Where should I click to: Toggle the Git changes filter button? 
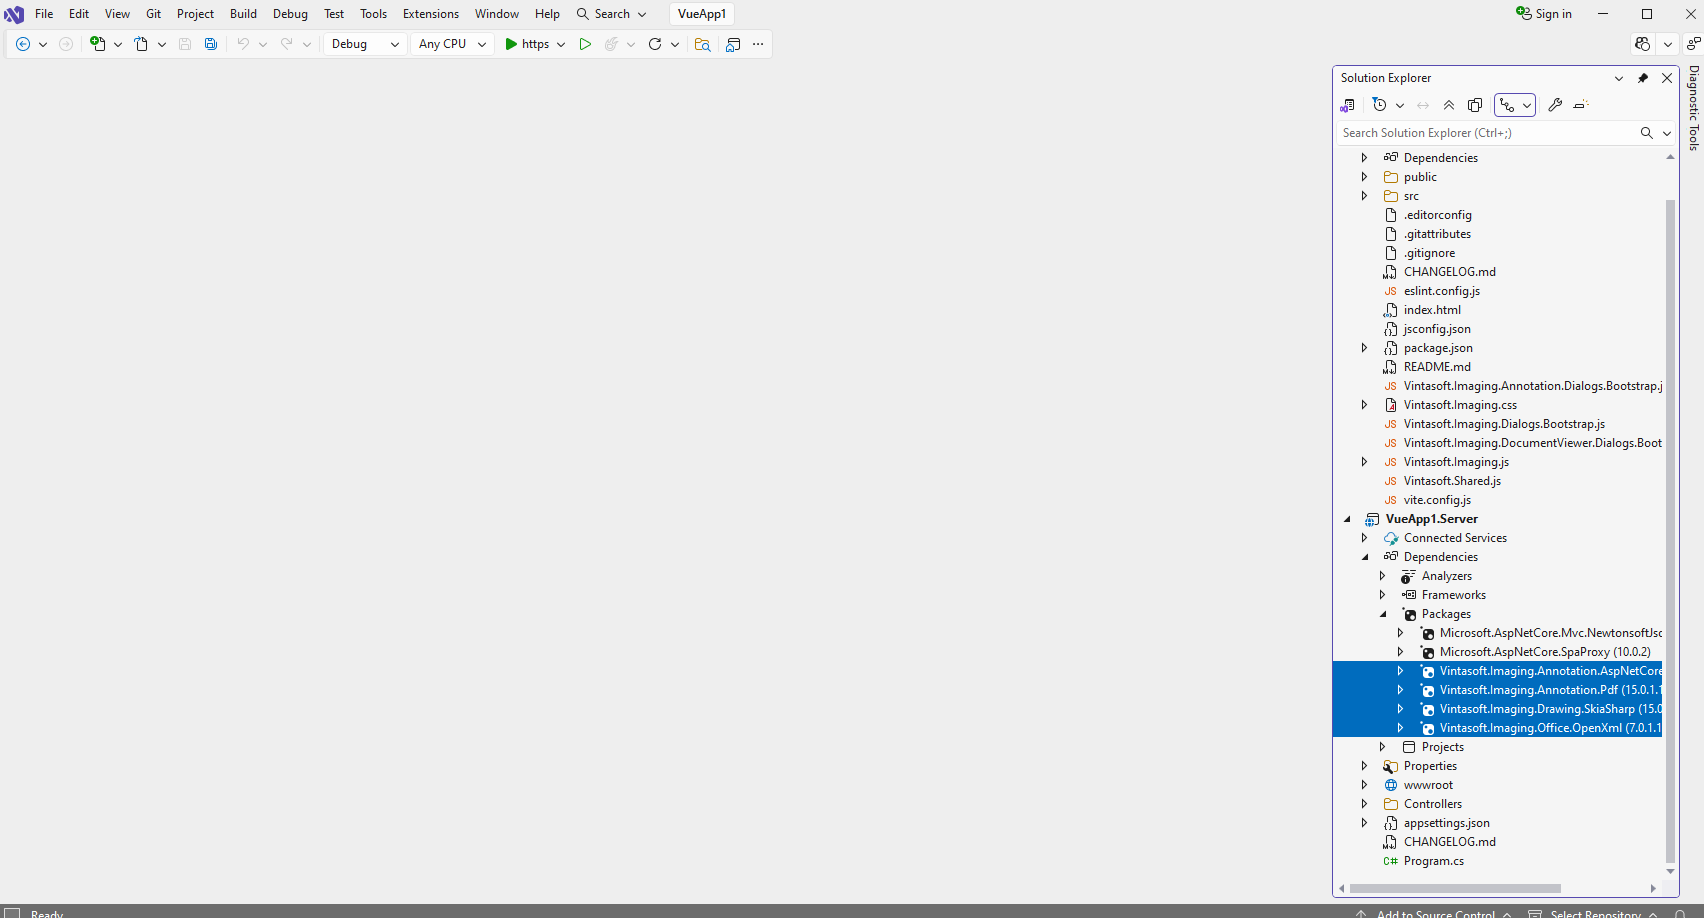[1507, 105]
